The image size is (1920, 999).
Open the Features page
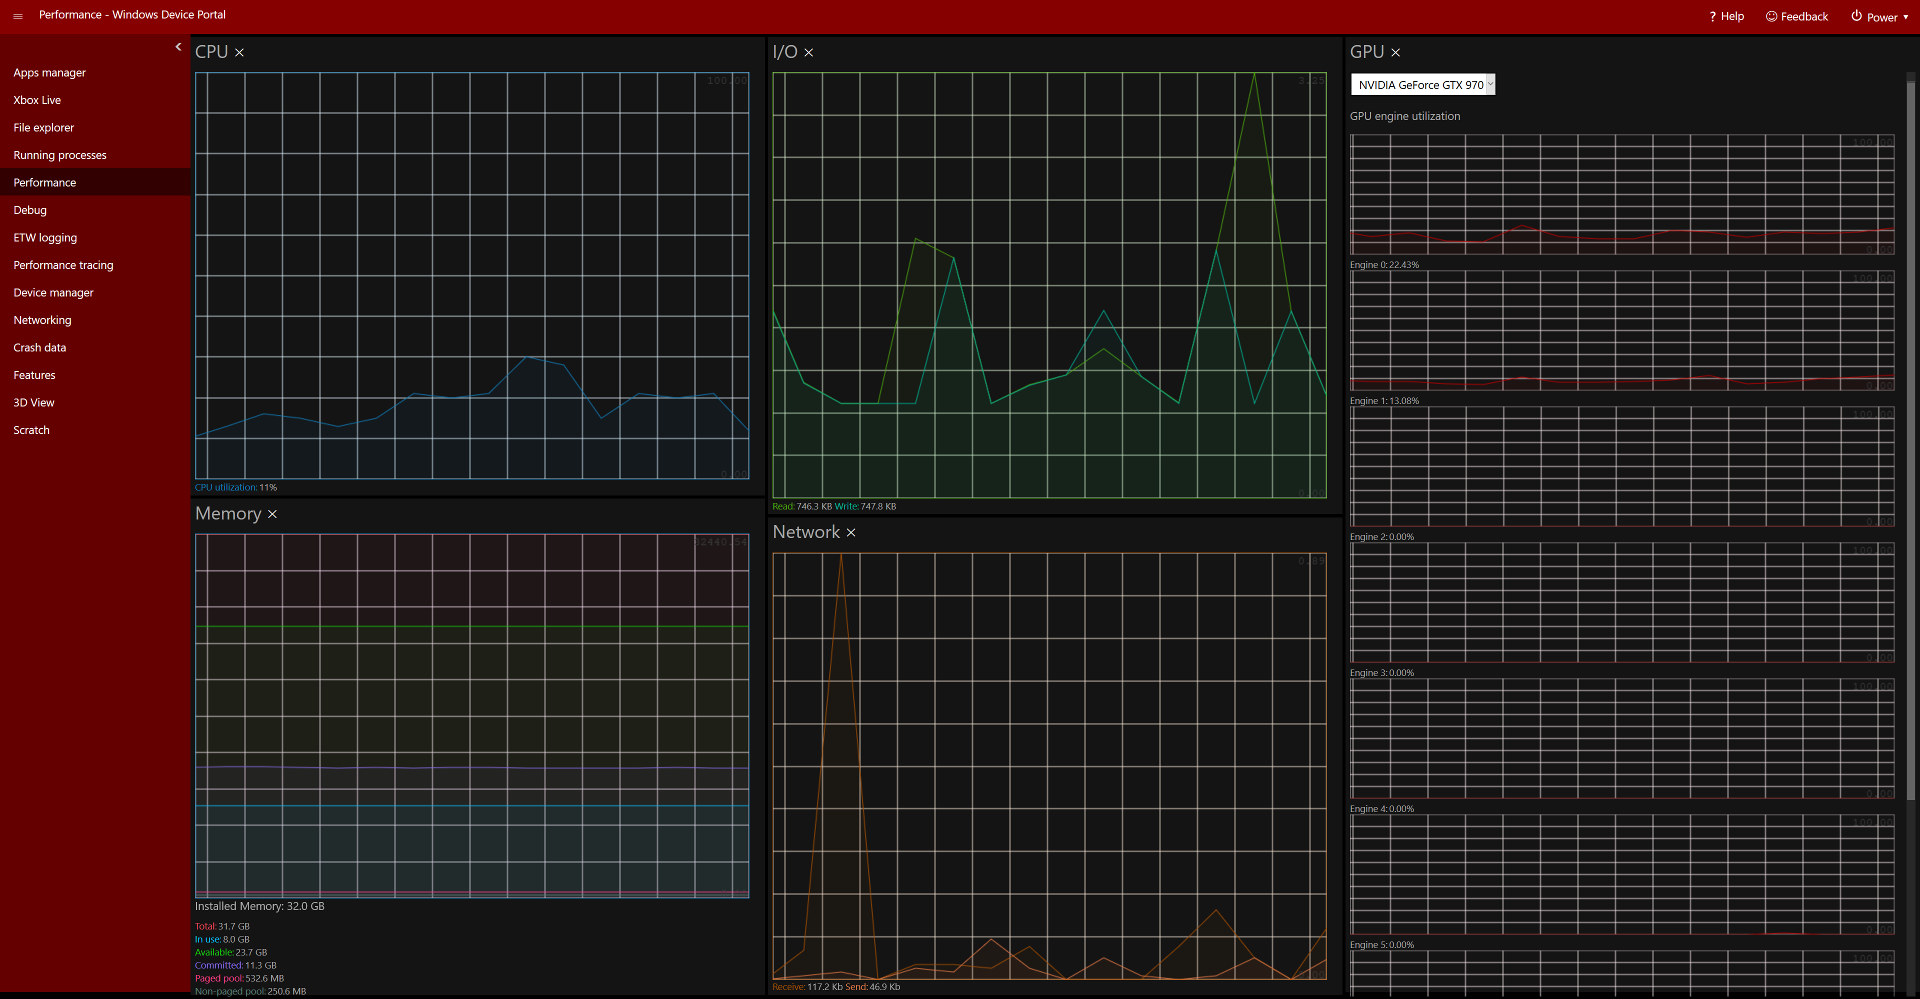pyautogui.click(x=95, y=375)
